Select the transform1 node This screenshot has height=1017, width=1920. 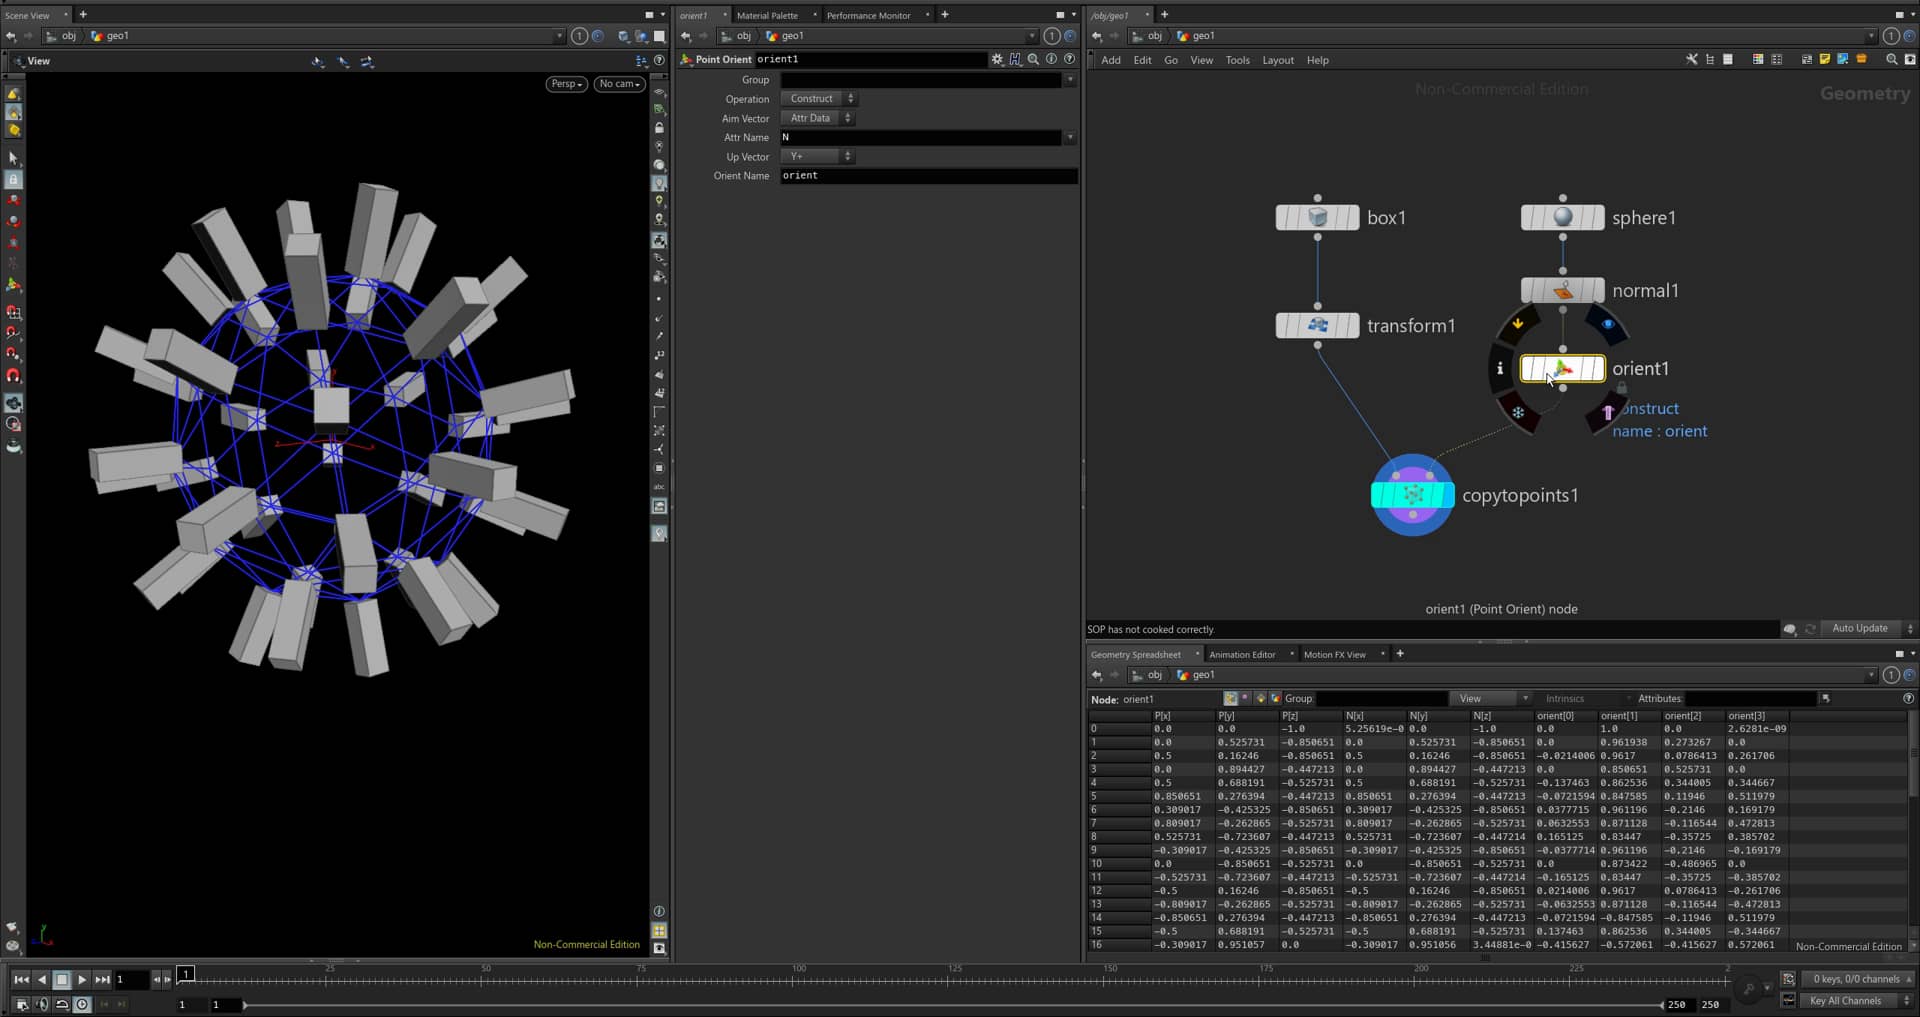pos(1317,325)
